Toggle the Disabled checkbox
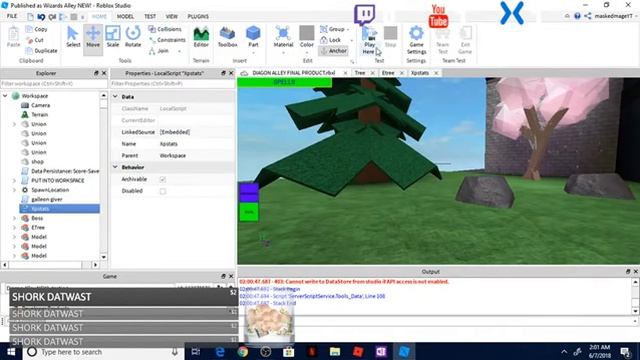 [x=163, y=191]
